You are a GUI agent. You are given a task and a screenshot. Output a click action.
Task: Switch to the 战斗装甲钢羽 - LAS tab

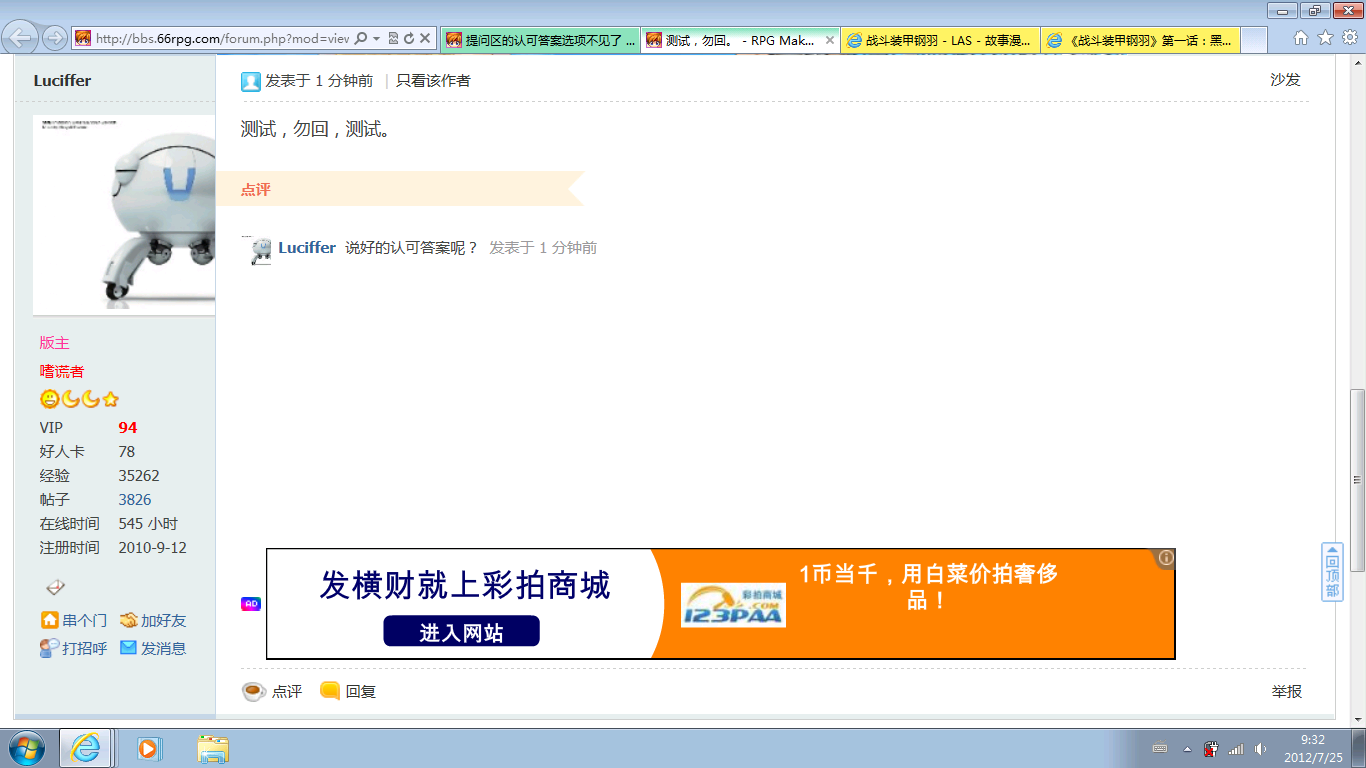[940, 40]
